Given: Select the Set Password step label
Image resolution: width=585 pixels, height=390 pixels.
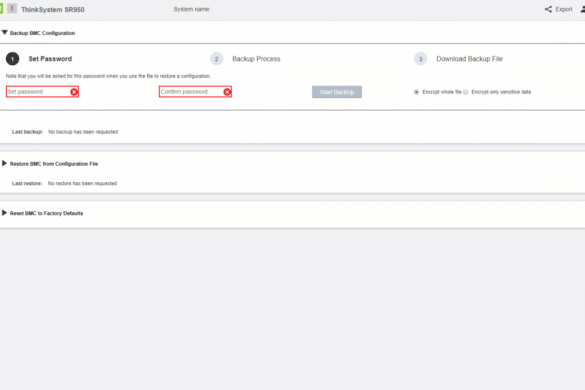Looking at the screenshot, I should coord(50,59).
